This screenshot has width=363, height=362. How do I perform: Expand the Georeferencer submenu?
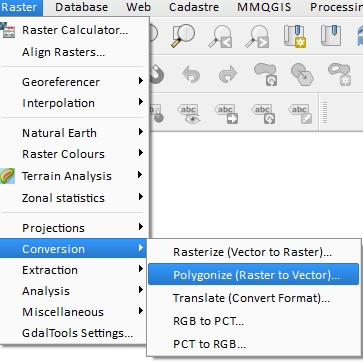pos(75,82)
